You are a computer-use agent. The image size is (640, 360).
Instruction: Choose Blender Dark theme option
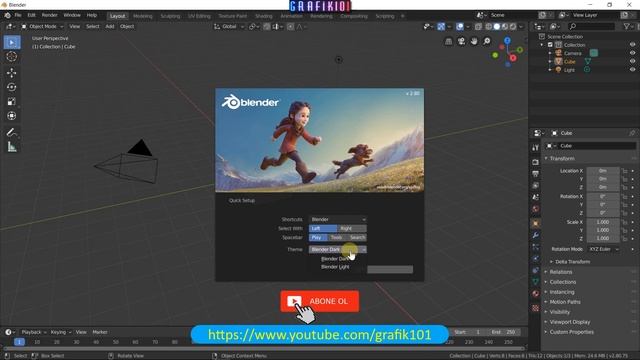(335, 259)
